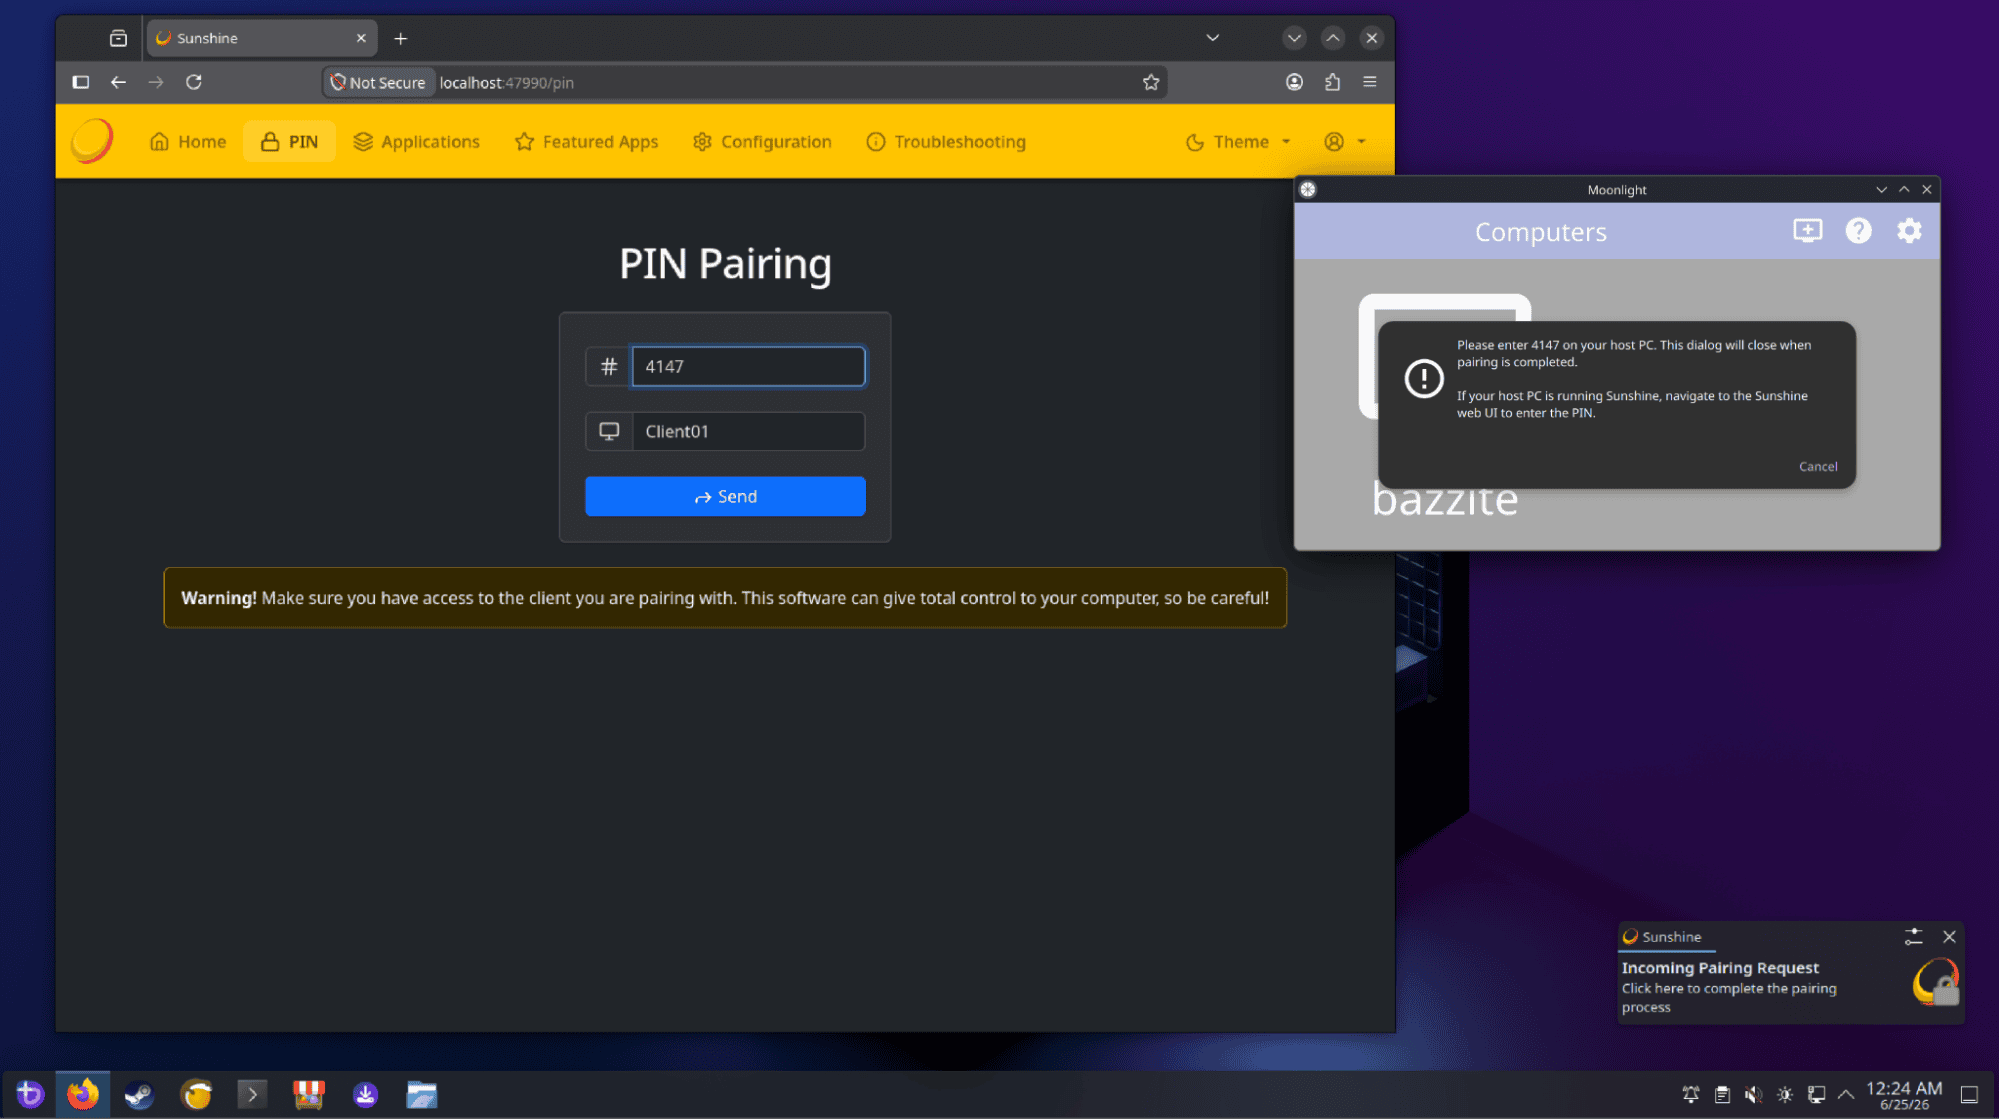Image resolution: width=1999 pixels, height=1119 pixels.
Task: Open the clipboard tray icon
Action: (x=1722, y=1095)
